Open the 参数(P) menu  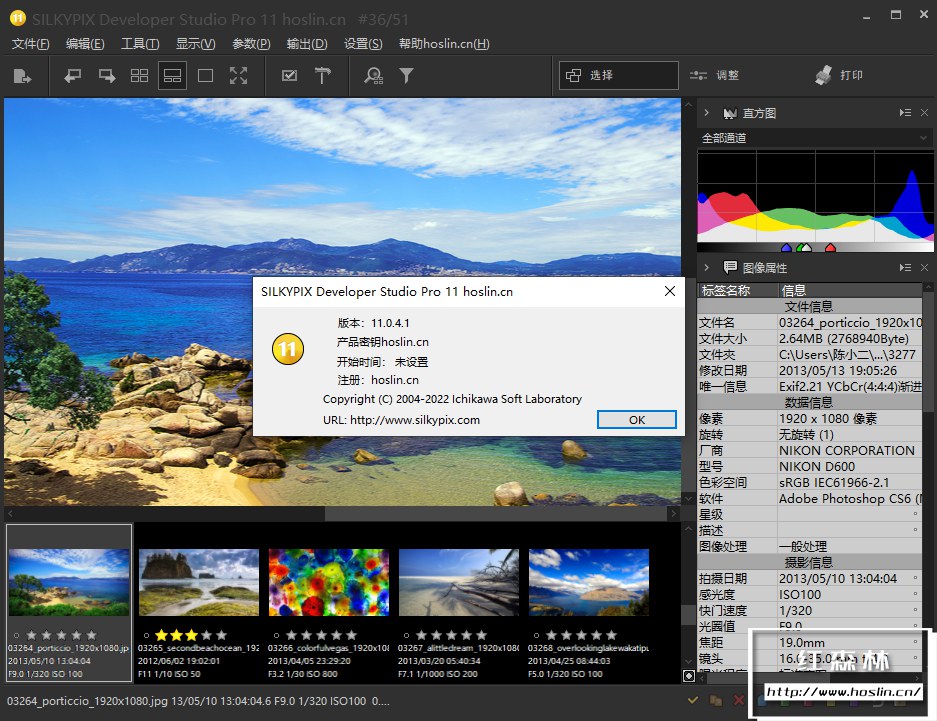[251, 44]
